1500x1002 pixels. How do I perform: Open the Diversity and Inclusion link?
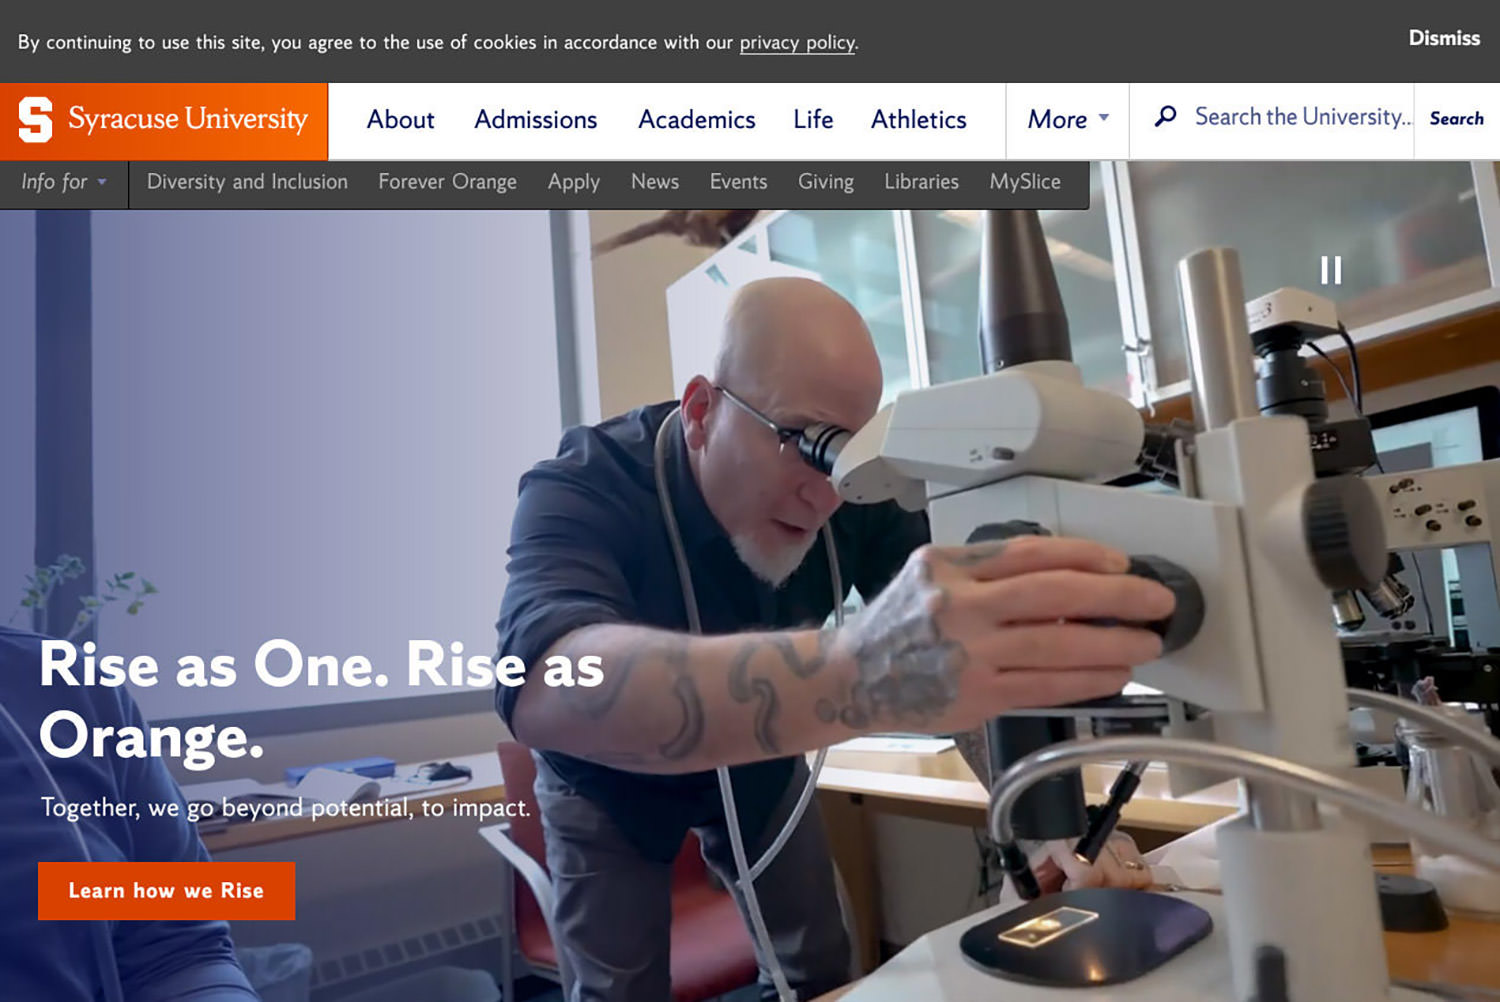click(x=247, y=182)
